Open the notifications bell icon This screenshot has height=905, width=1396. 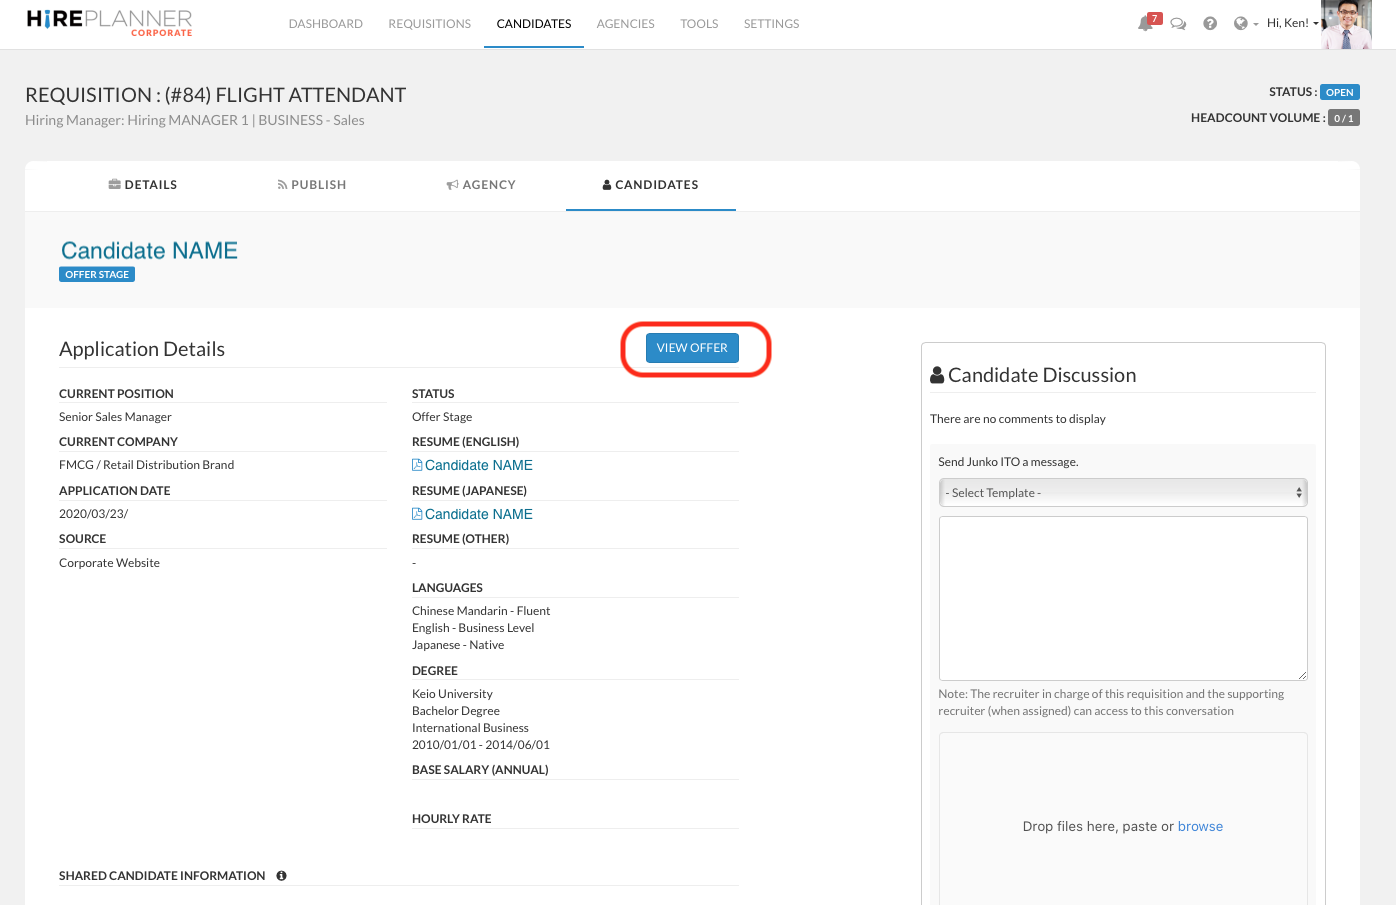[x=1146, y=23]
